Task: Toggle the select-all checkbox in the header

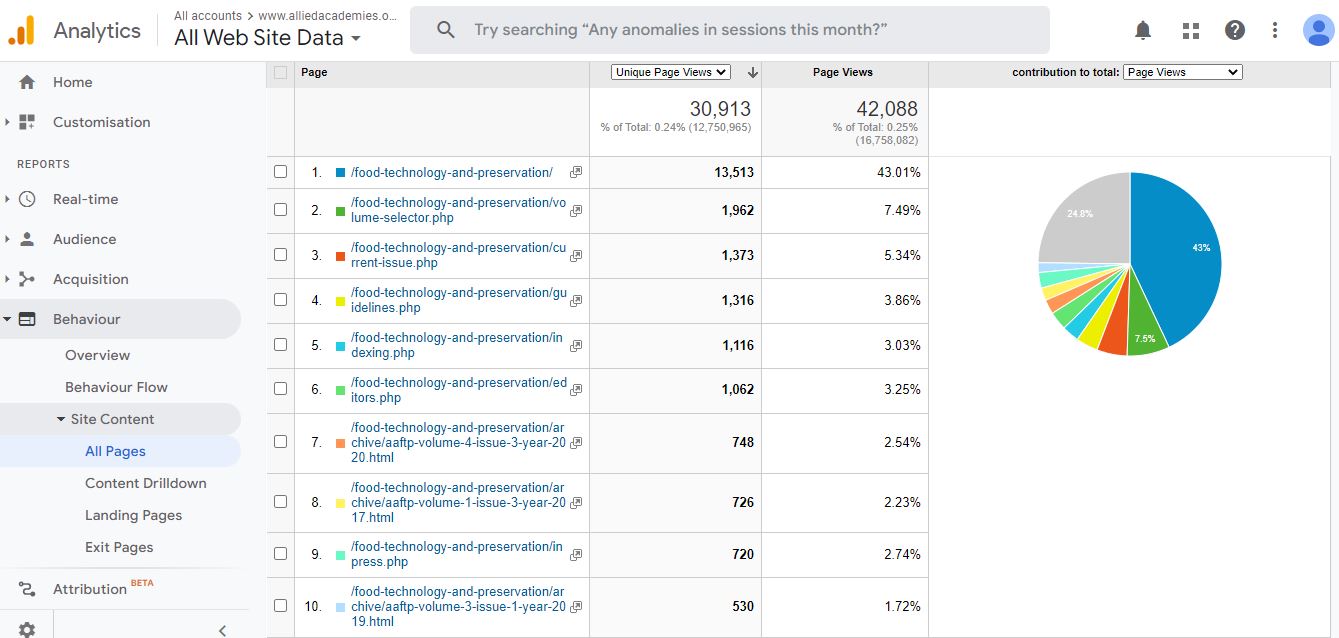Action: point(280,72)
